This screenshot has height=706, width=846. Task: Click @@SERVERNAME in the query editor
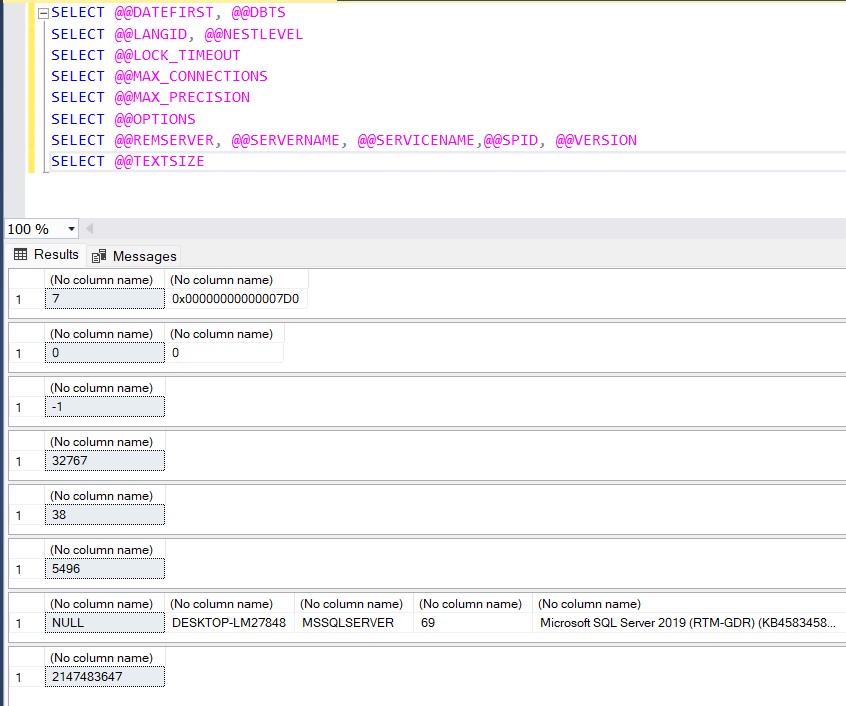click(x=285, y=140)
